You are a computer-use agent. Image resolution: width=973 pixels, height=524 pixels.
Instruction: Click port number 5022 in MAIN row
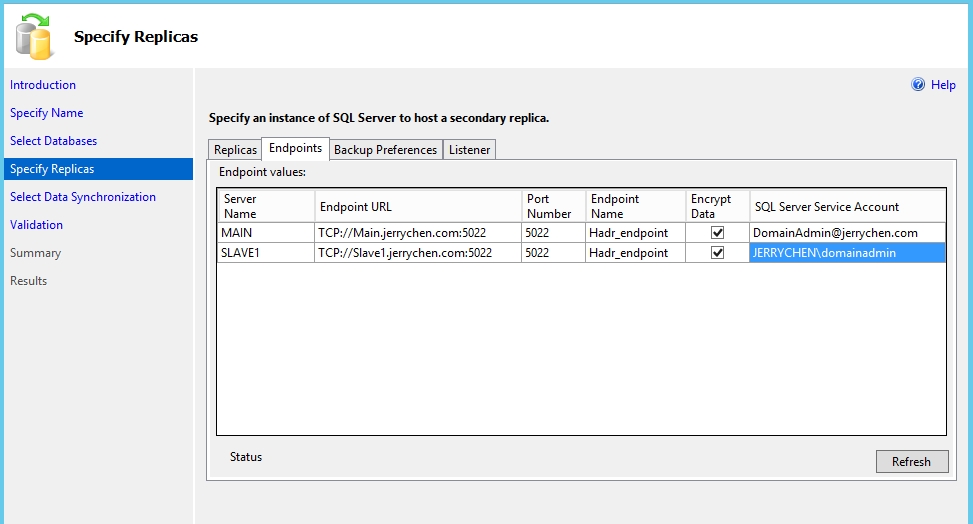[x=554, y=233]
